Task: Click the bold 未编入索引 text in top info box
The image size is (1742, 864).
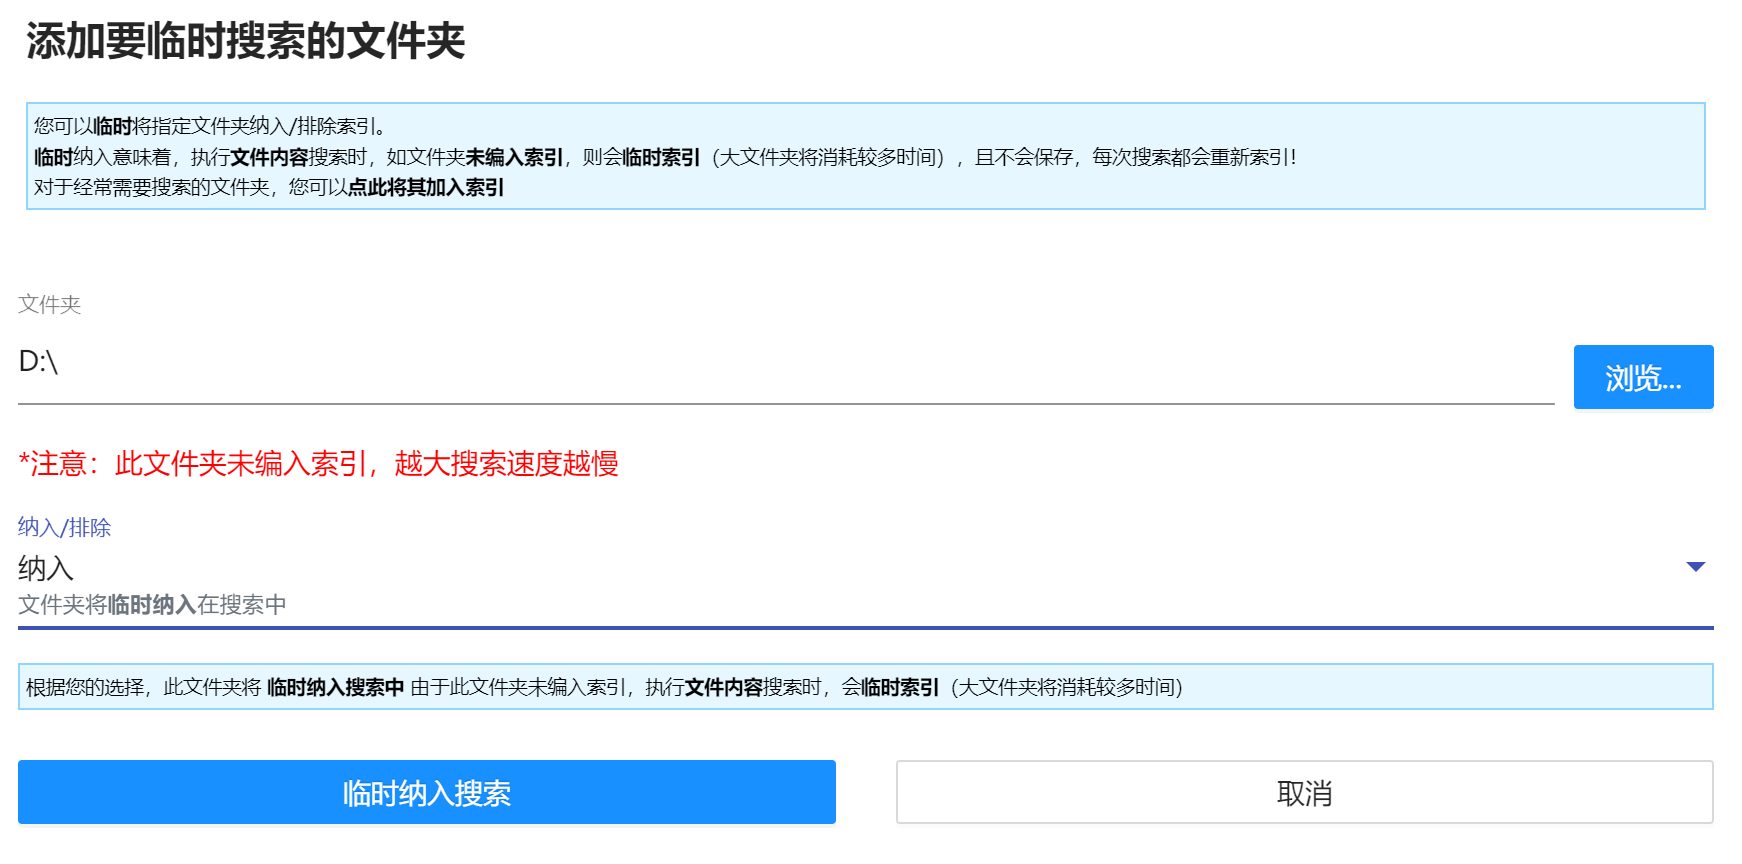Action: coord(514,157)
